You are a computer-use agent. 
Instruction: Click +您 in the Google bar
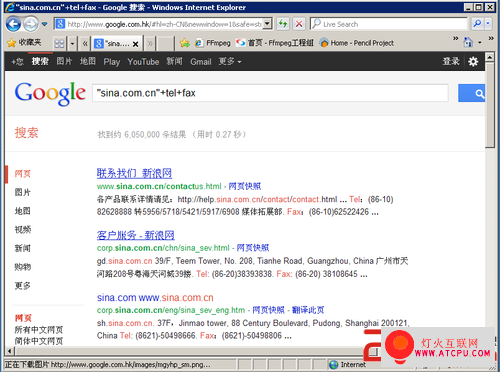[17, 62]
